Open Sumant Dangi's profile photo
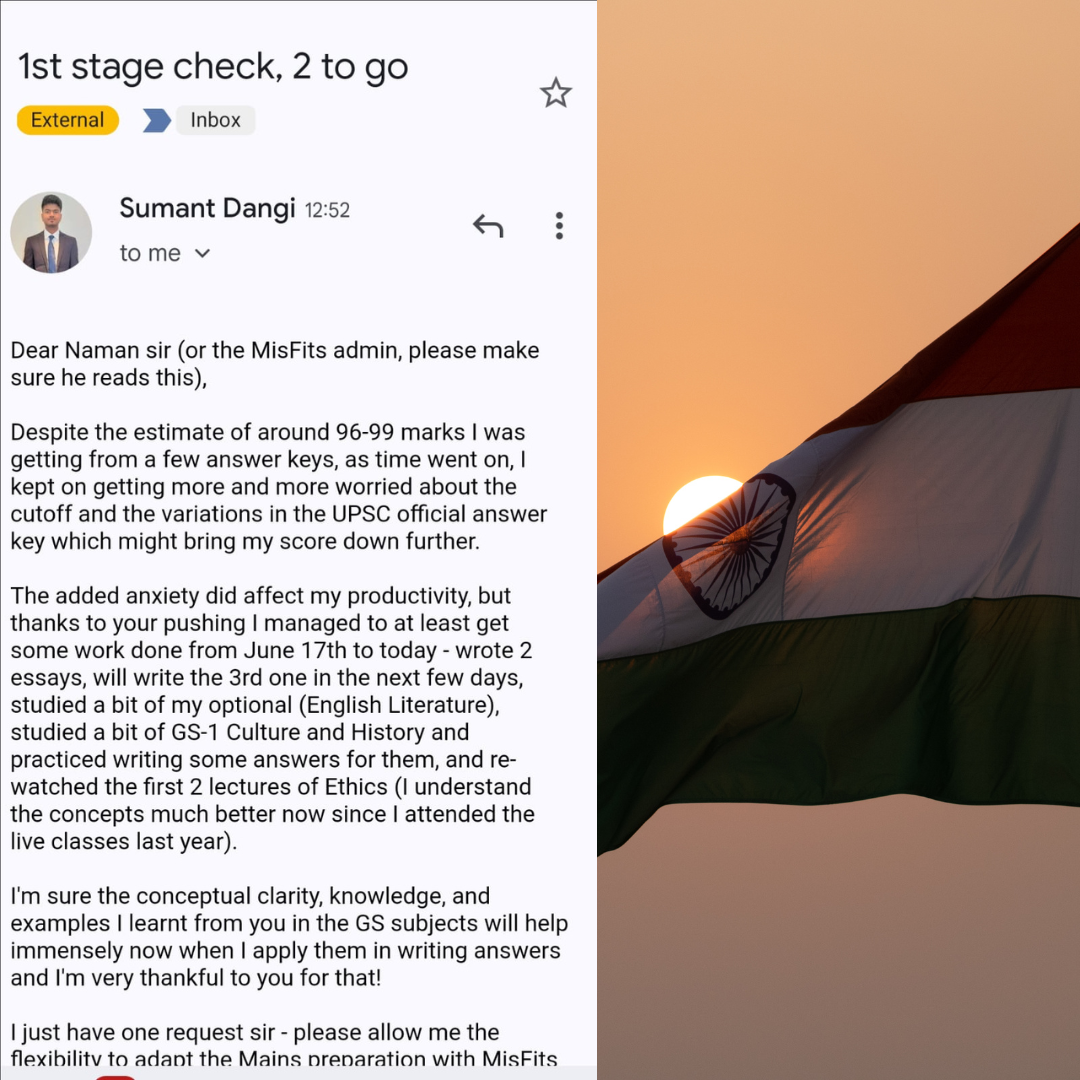The width and height of the screenshot is (1080, 1080). [x=51, y=233]
